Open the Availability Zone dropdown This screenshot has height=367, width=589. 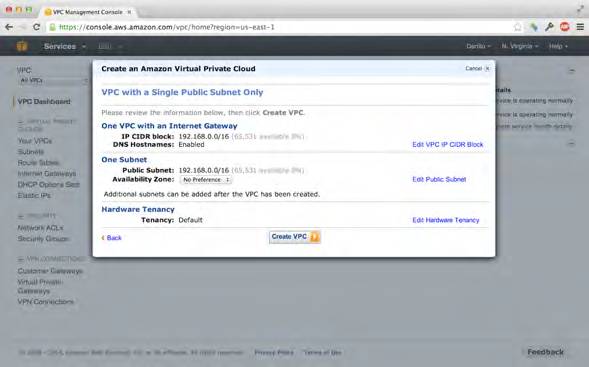(206, 180)
